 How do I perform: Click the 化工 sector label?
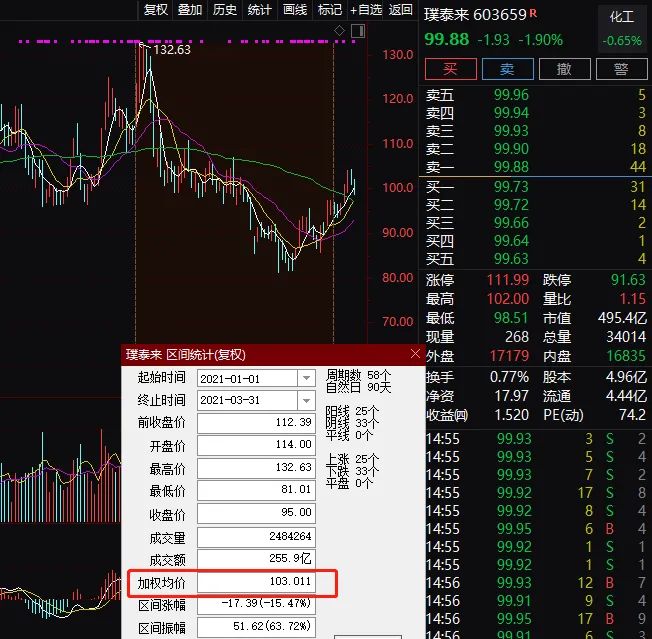click(x=622, y=17)
